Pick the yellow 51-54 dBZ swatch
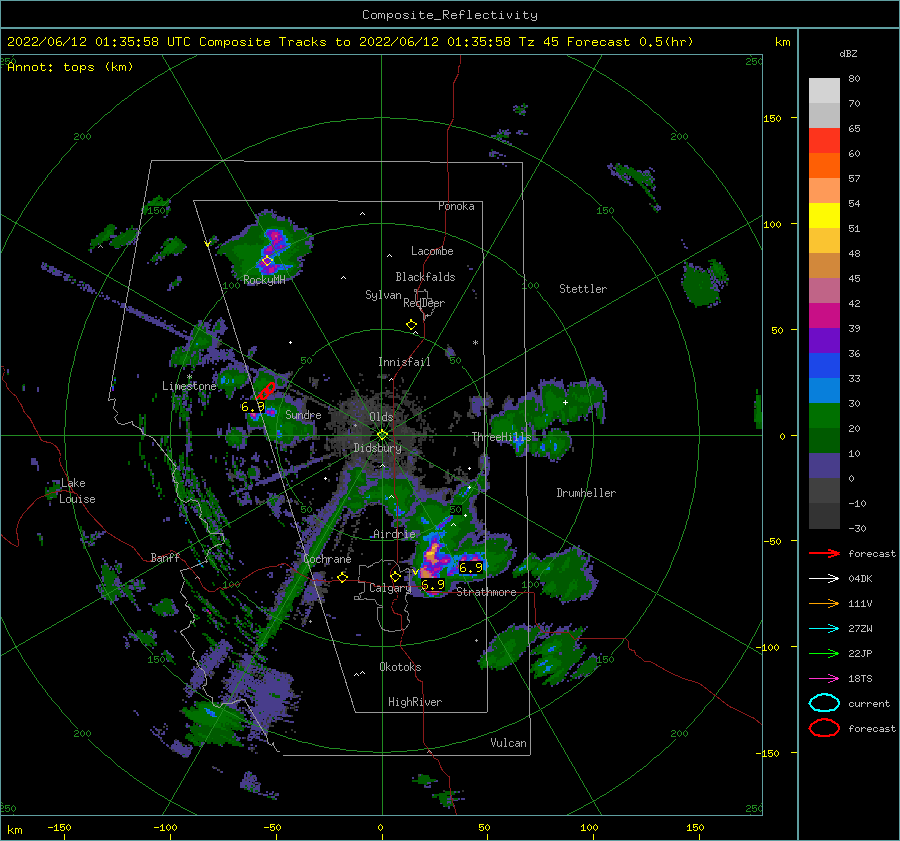The height and width of the screenshot is (841, 900). click(824, 216)
